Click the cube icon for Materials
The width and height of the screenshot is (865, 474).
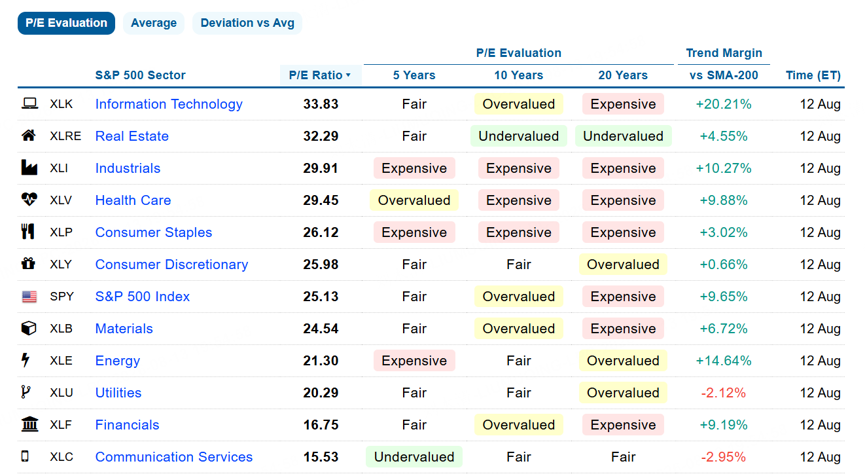pos(29,328)
